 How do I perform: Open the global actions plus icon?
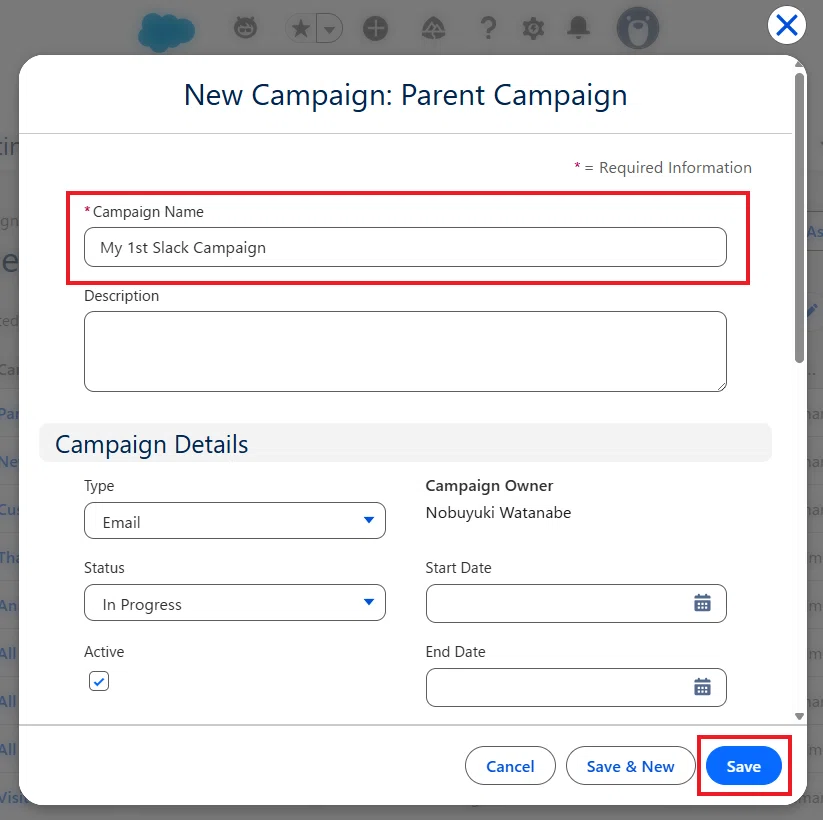(x=375, y=28)
